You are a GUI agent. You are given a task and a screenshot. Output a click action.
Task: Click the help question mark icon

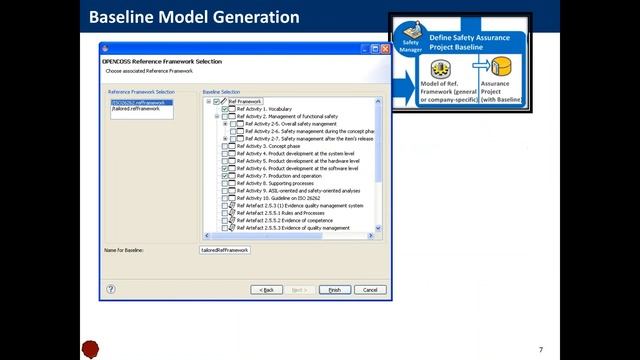[111, 289]
